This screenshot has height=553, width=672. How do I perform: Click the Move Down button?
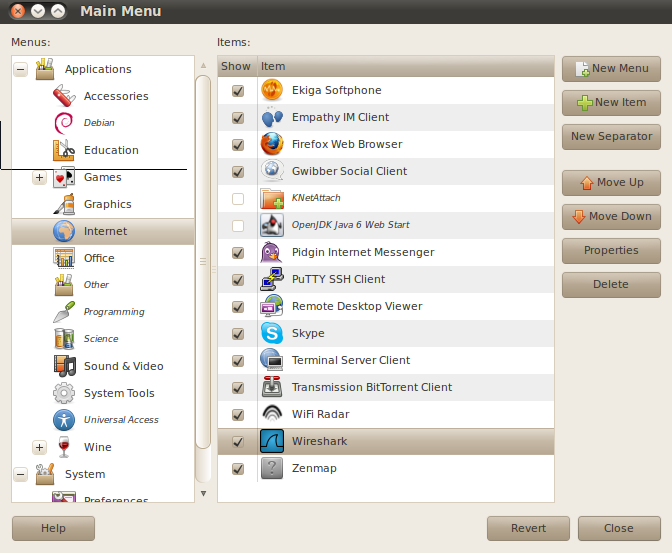[611, 216]
